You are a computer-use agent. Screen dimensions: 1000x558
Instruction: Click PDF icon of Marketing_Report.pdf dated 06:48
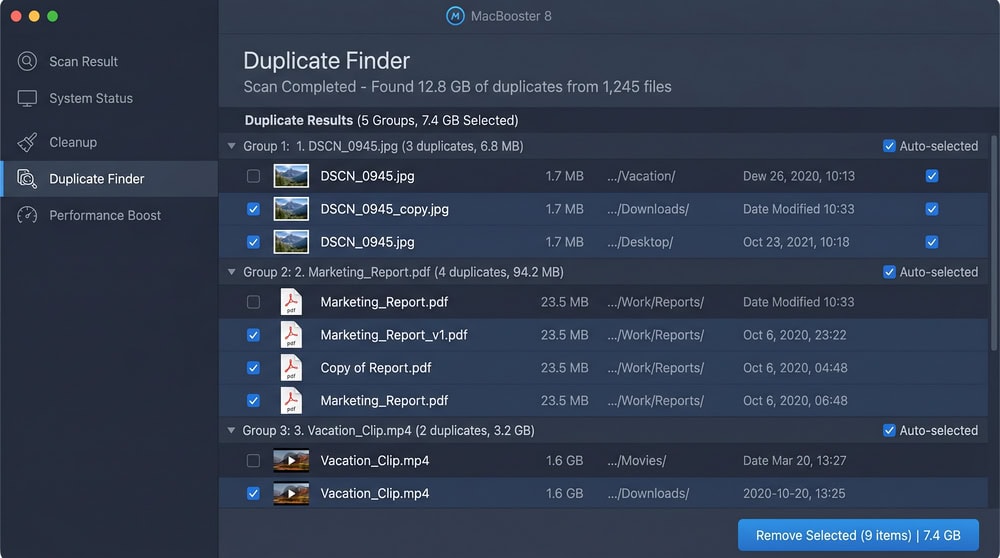point(291,400)
